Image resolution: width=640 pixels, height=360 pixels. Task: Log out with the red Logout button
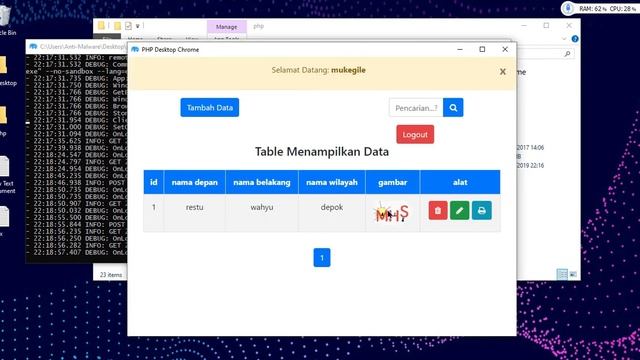(415, 135)
